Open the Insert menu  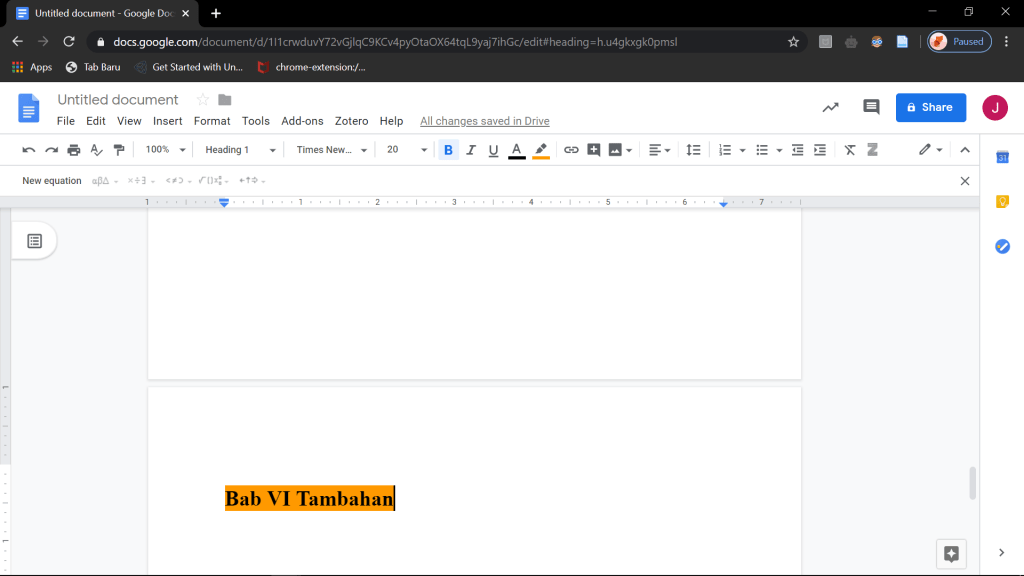(x=167, y=121)
